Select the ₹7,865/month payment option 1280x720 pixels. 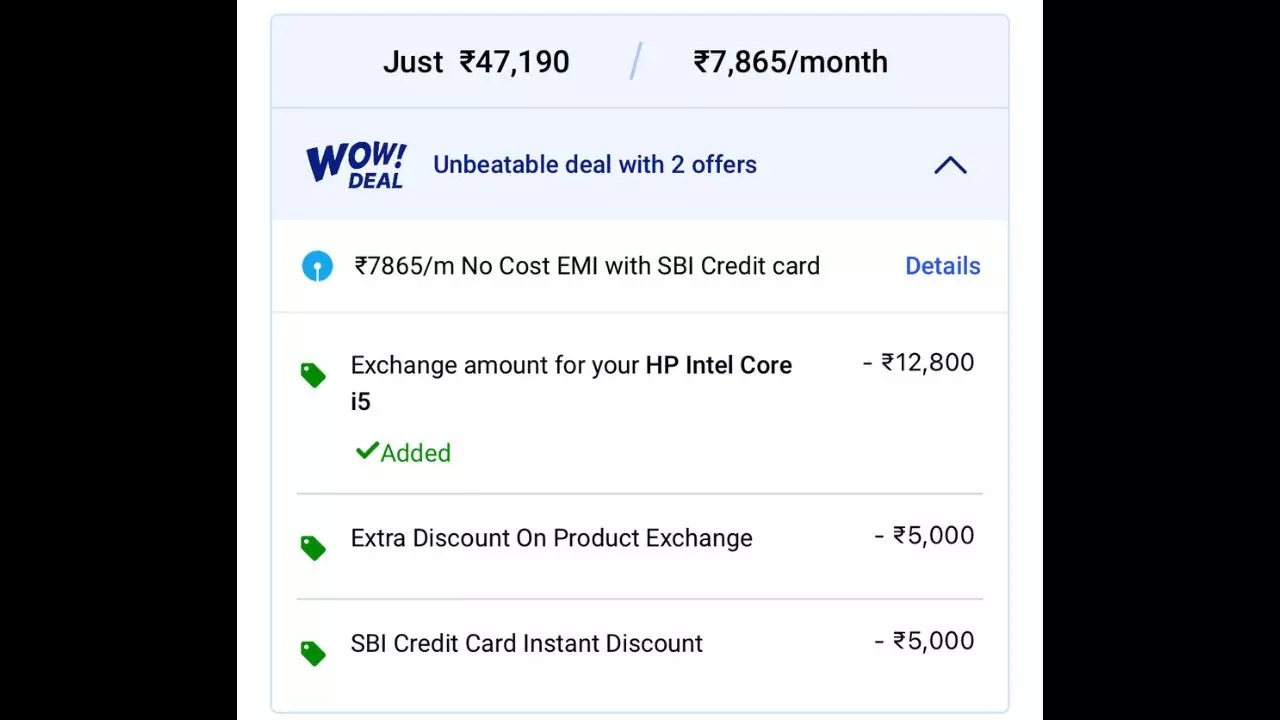[790, 61]
